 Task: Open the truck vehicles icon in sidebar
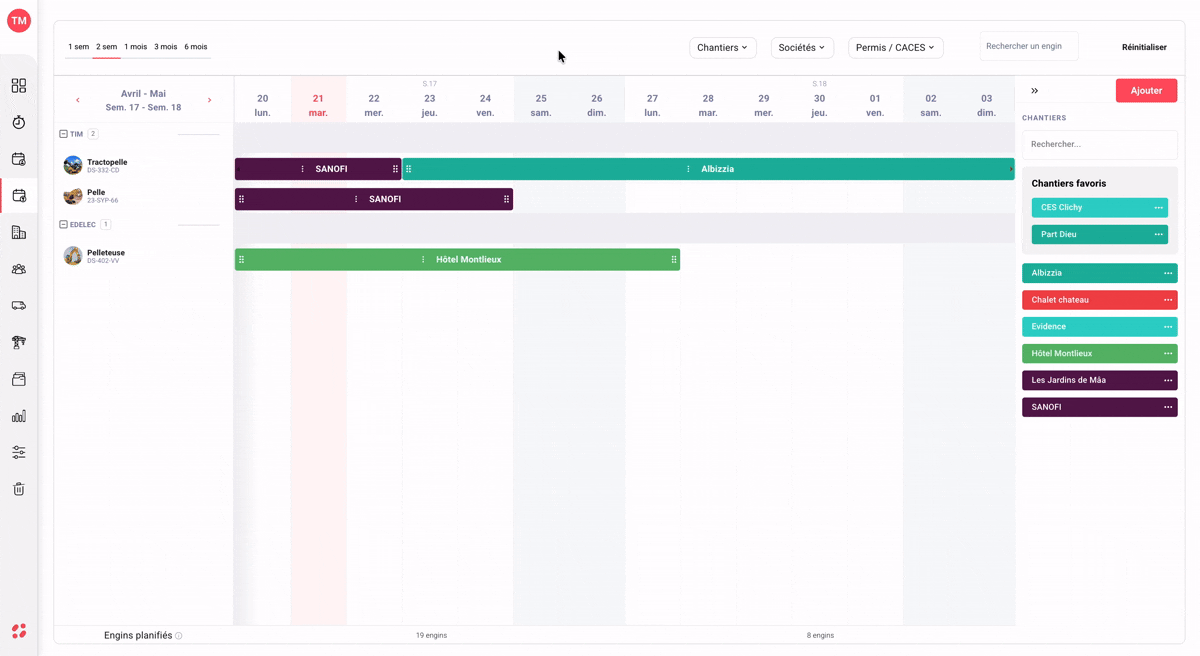(x=18, y=306)
